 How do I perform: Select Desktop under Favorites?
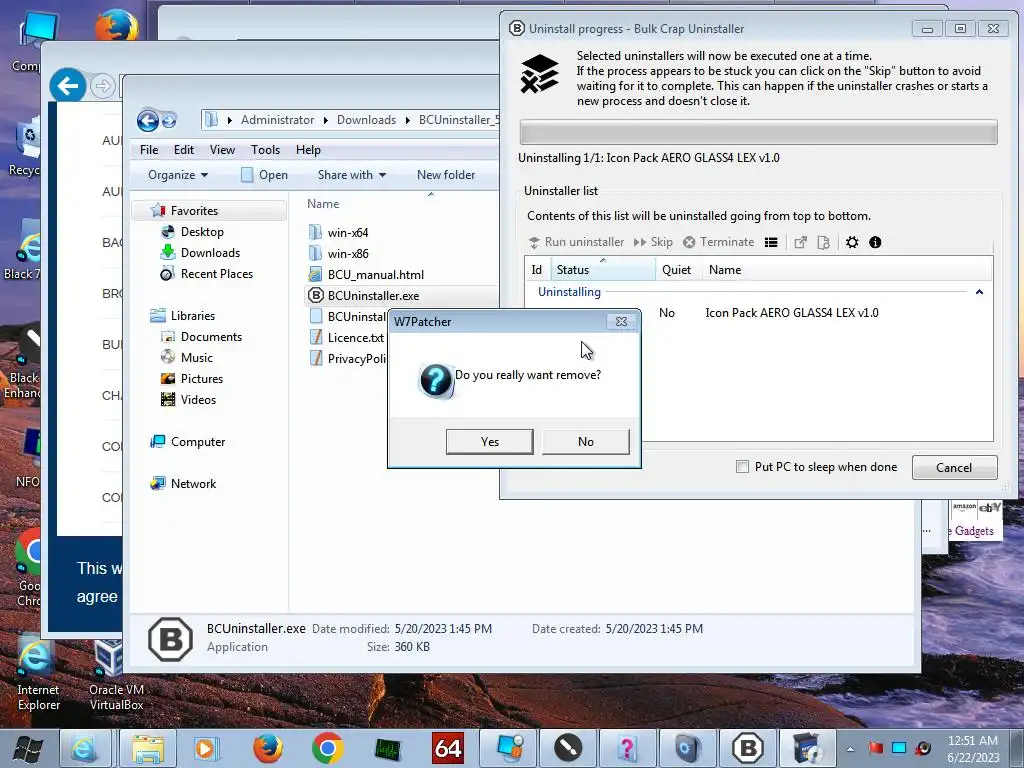point(202,232)
